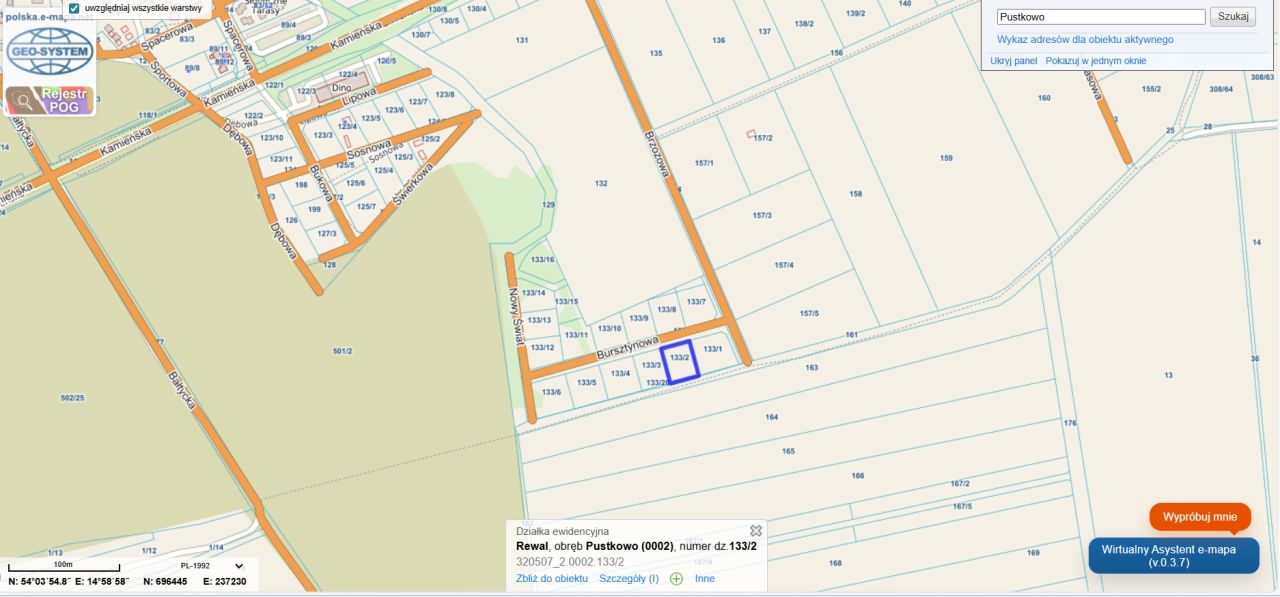Click the highlighted parcel 133/2
Screen dimensions: 1280x597
point(680,362)
